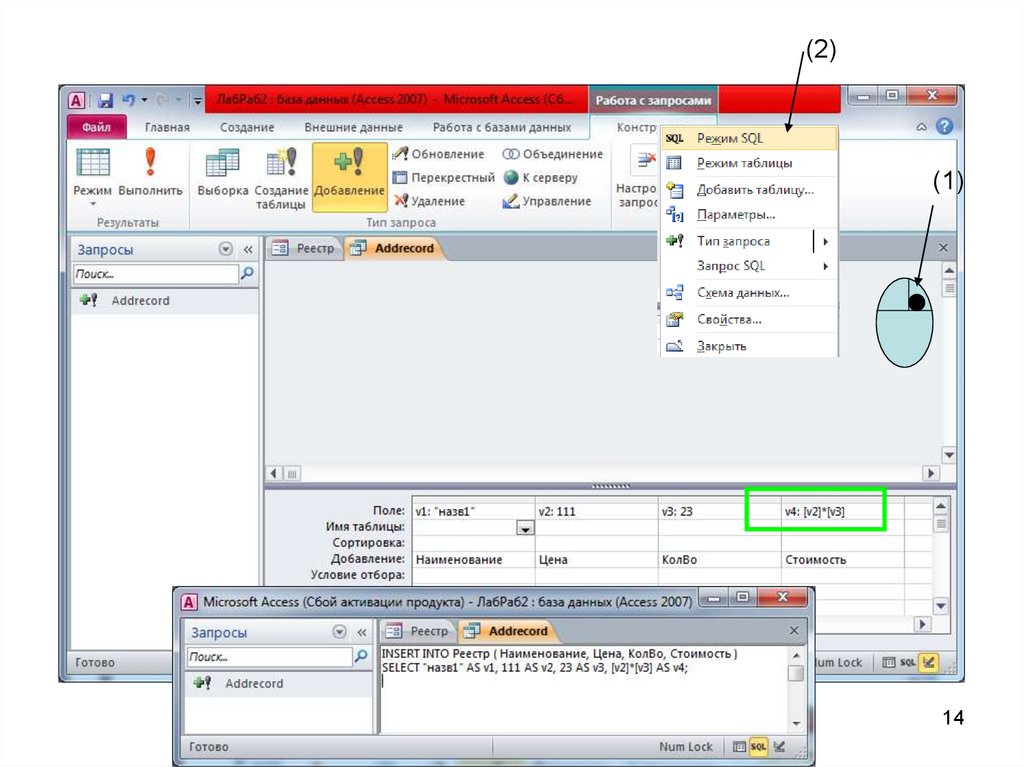The width and height of the screenshot is (1024, 767).
Task: Switch to SQL view via main status bar
Action: [908, 662]
